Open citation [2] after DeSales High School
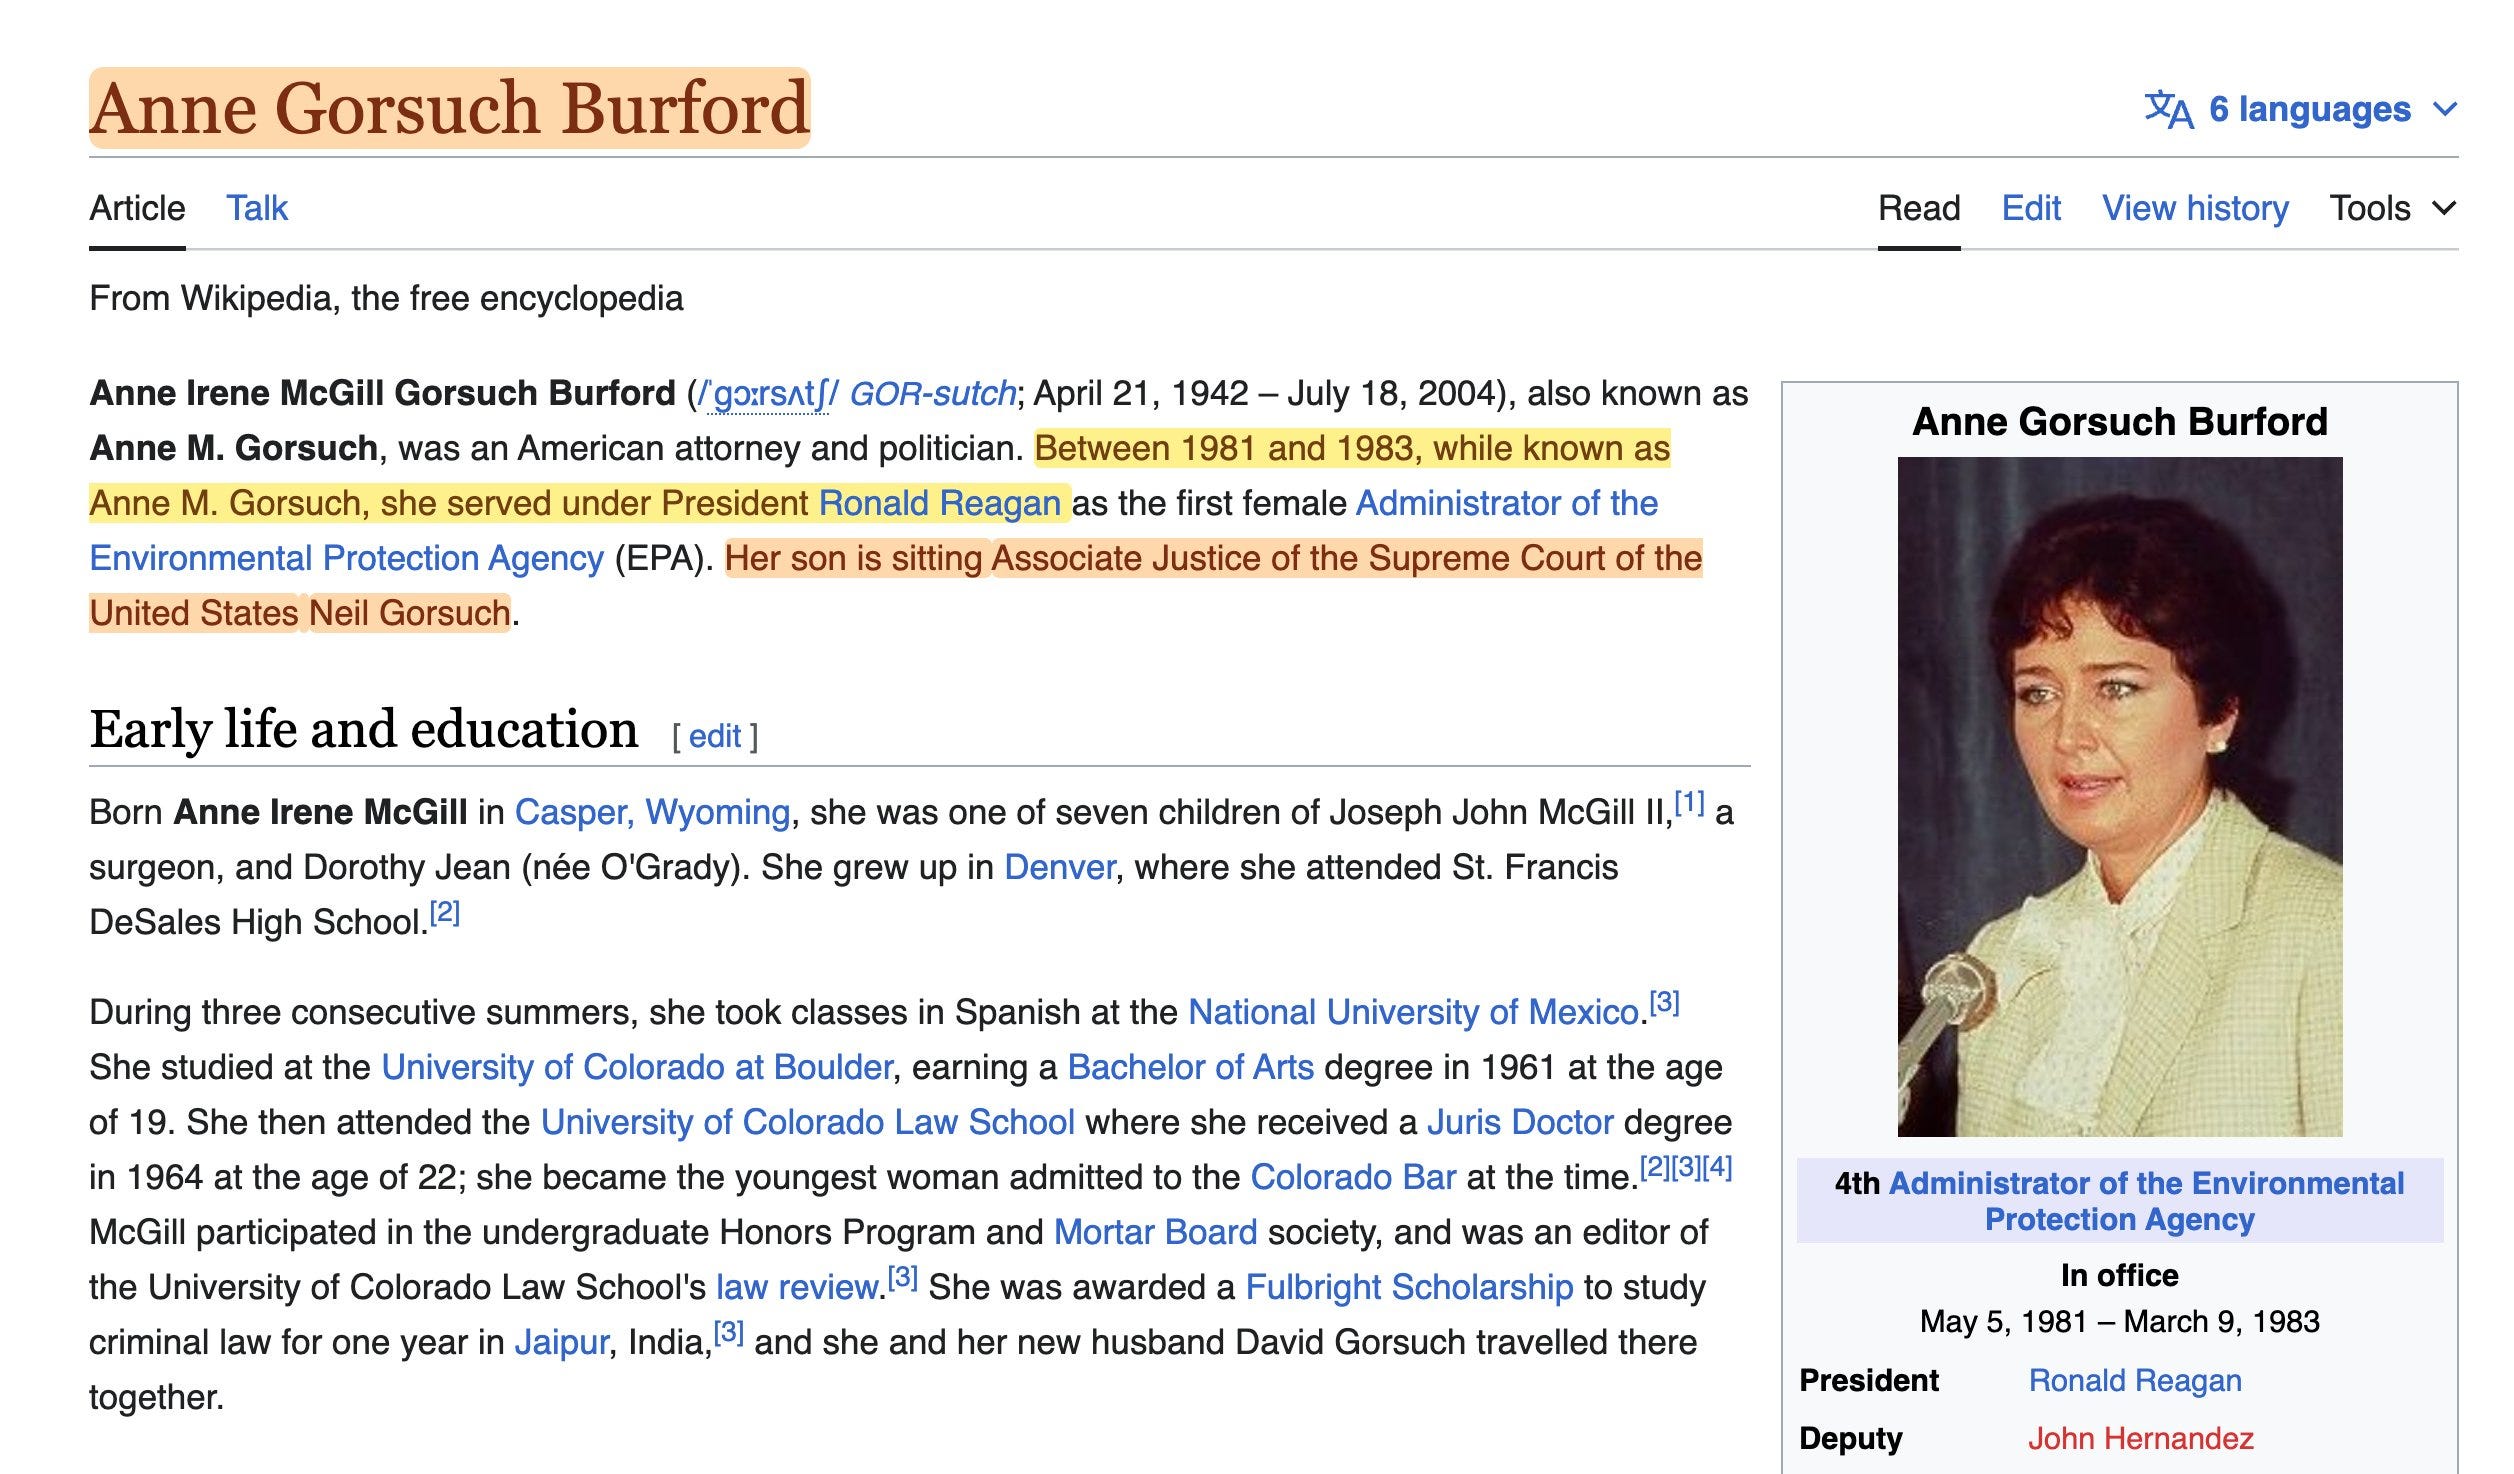The width and height of the screenshot is (2514, 1474). click(444, 912)
